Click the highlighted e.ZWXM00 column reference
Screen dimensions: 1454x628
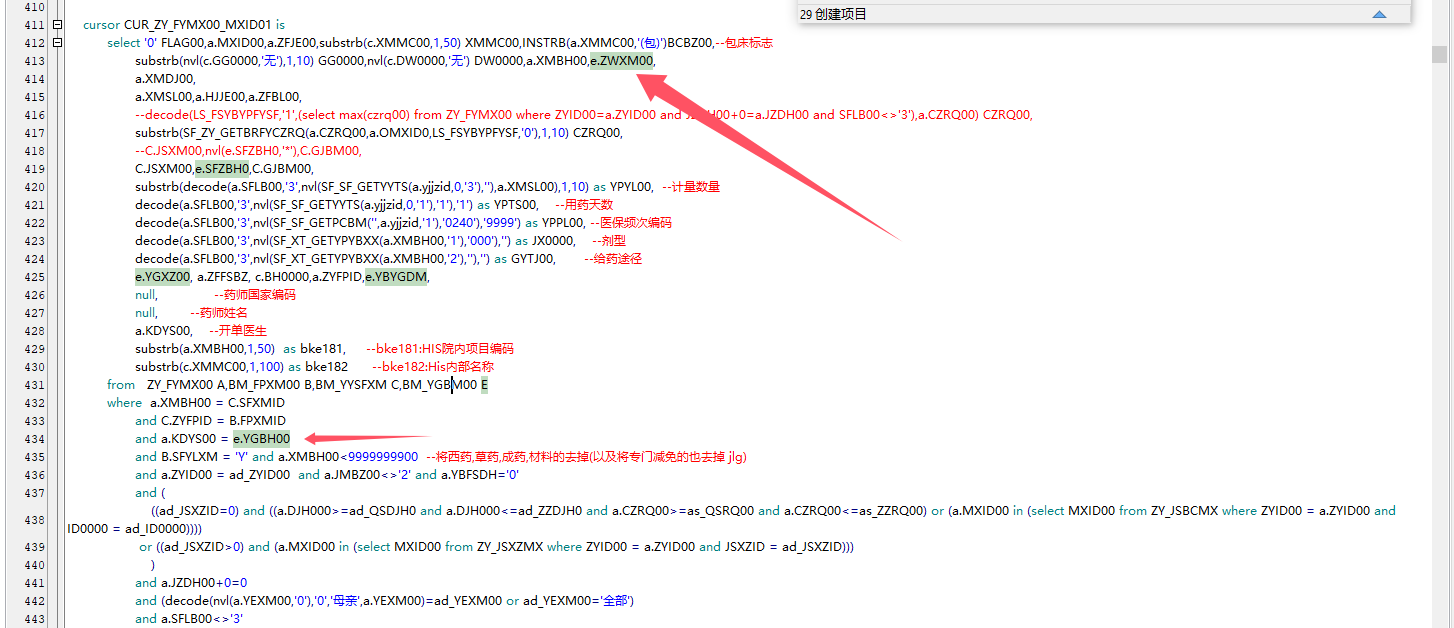coord(622,61)
